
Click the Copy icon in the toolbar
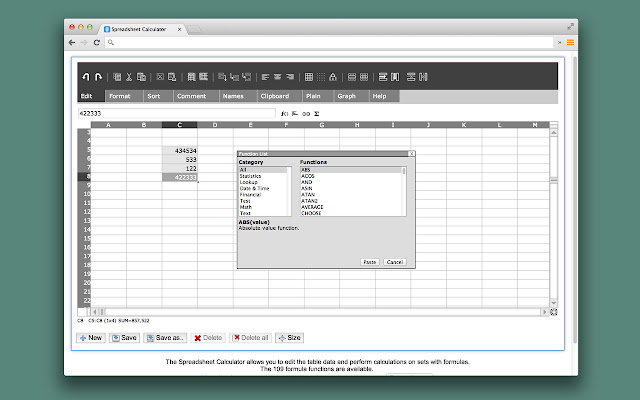117,77
